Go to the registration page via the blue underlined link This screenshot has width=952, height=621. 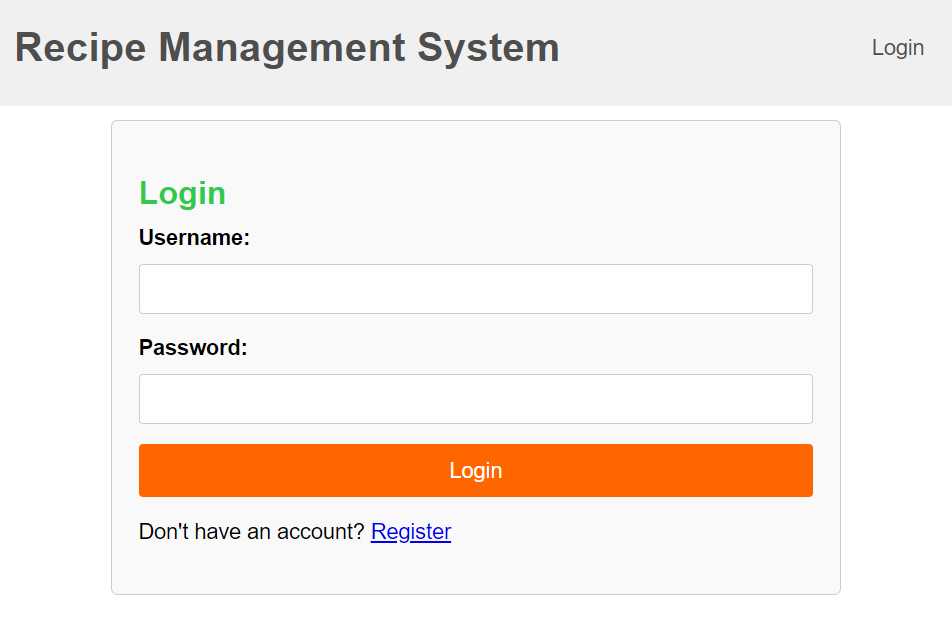(411, 532)
